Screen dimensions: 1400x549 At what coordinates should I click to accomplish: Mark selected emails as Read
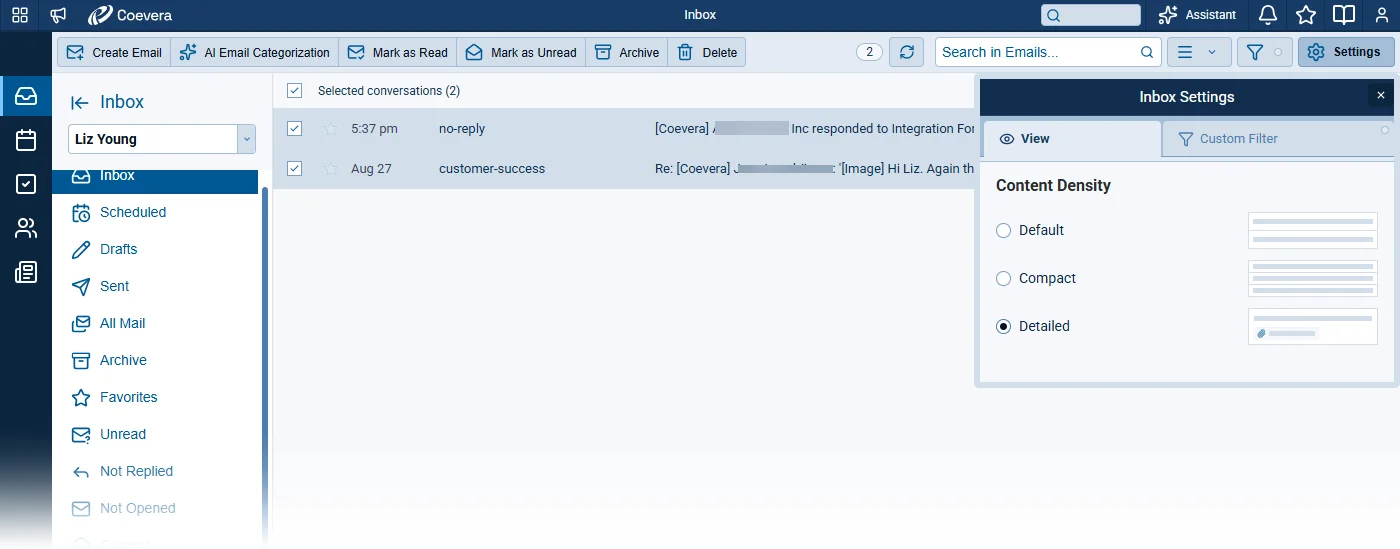pos(398,52)
